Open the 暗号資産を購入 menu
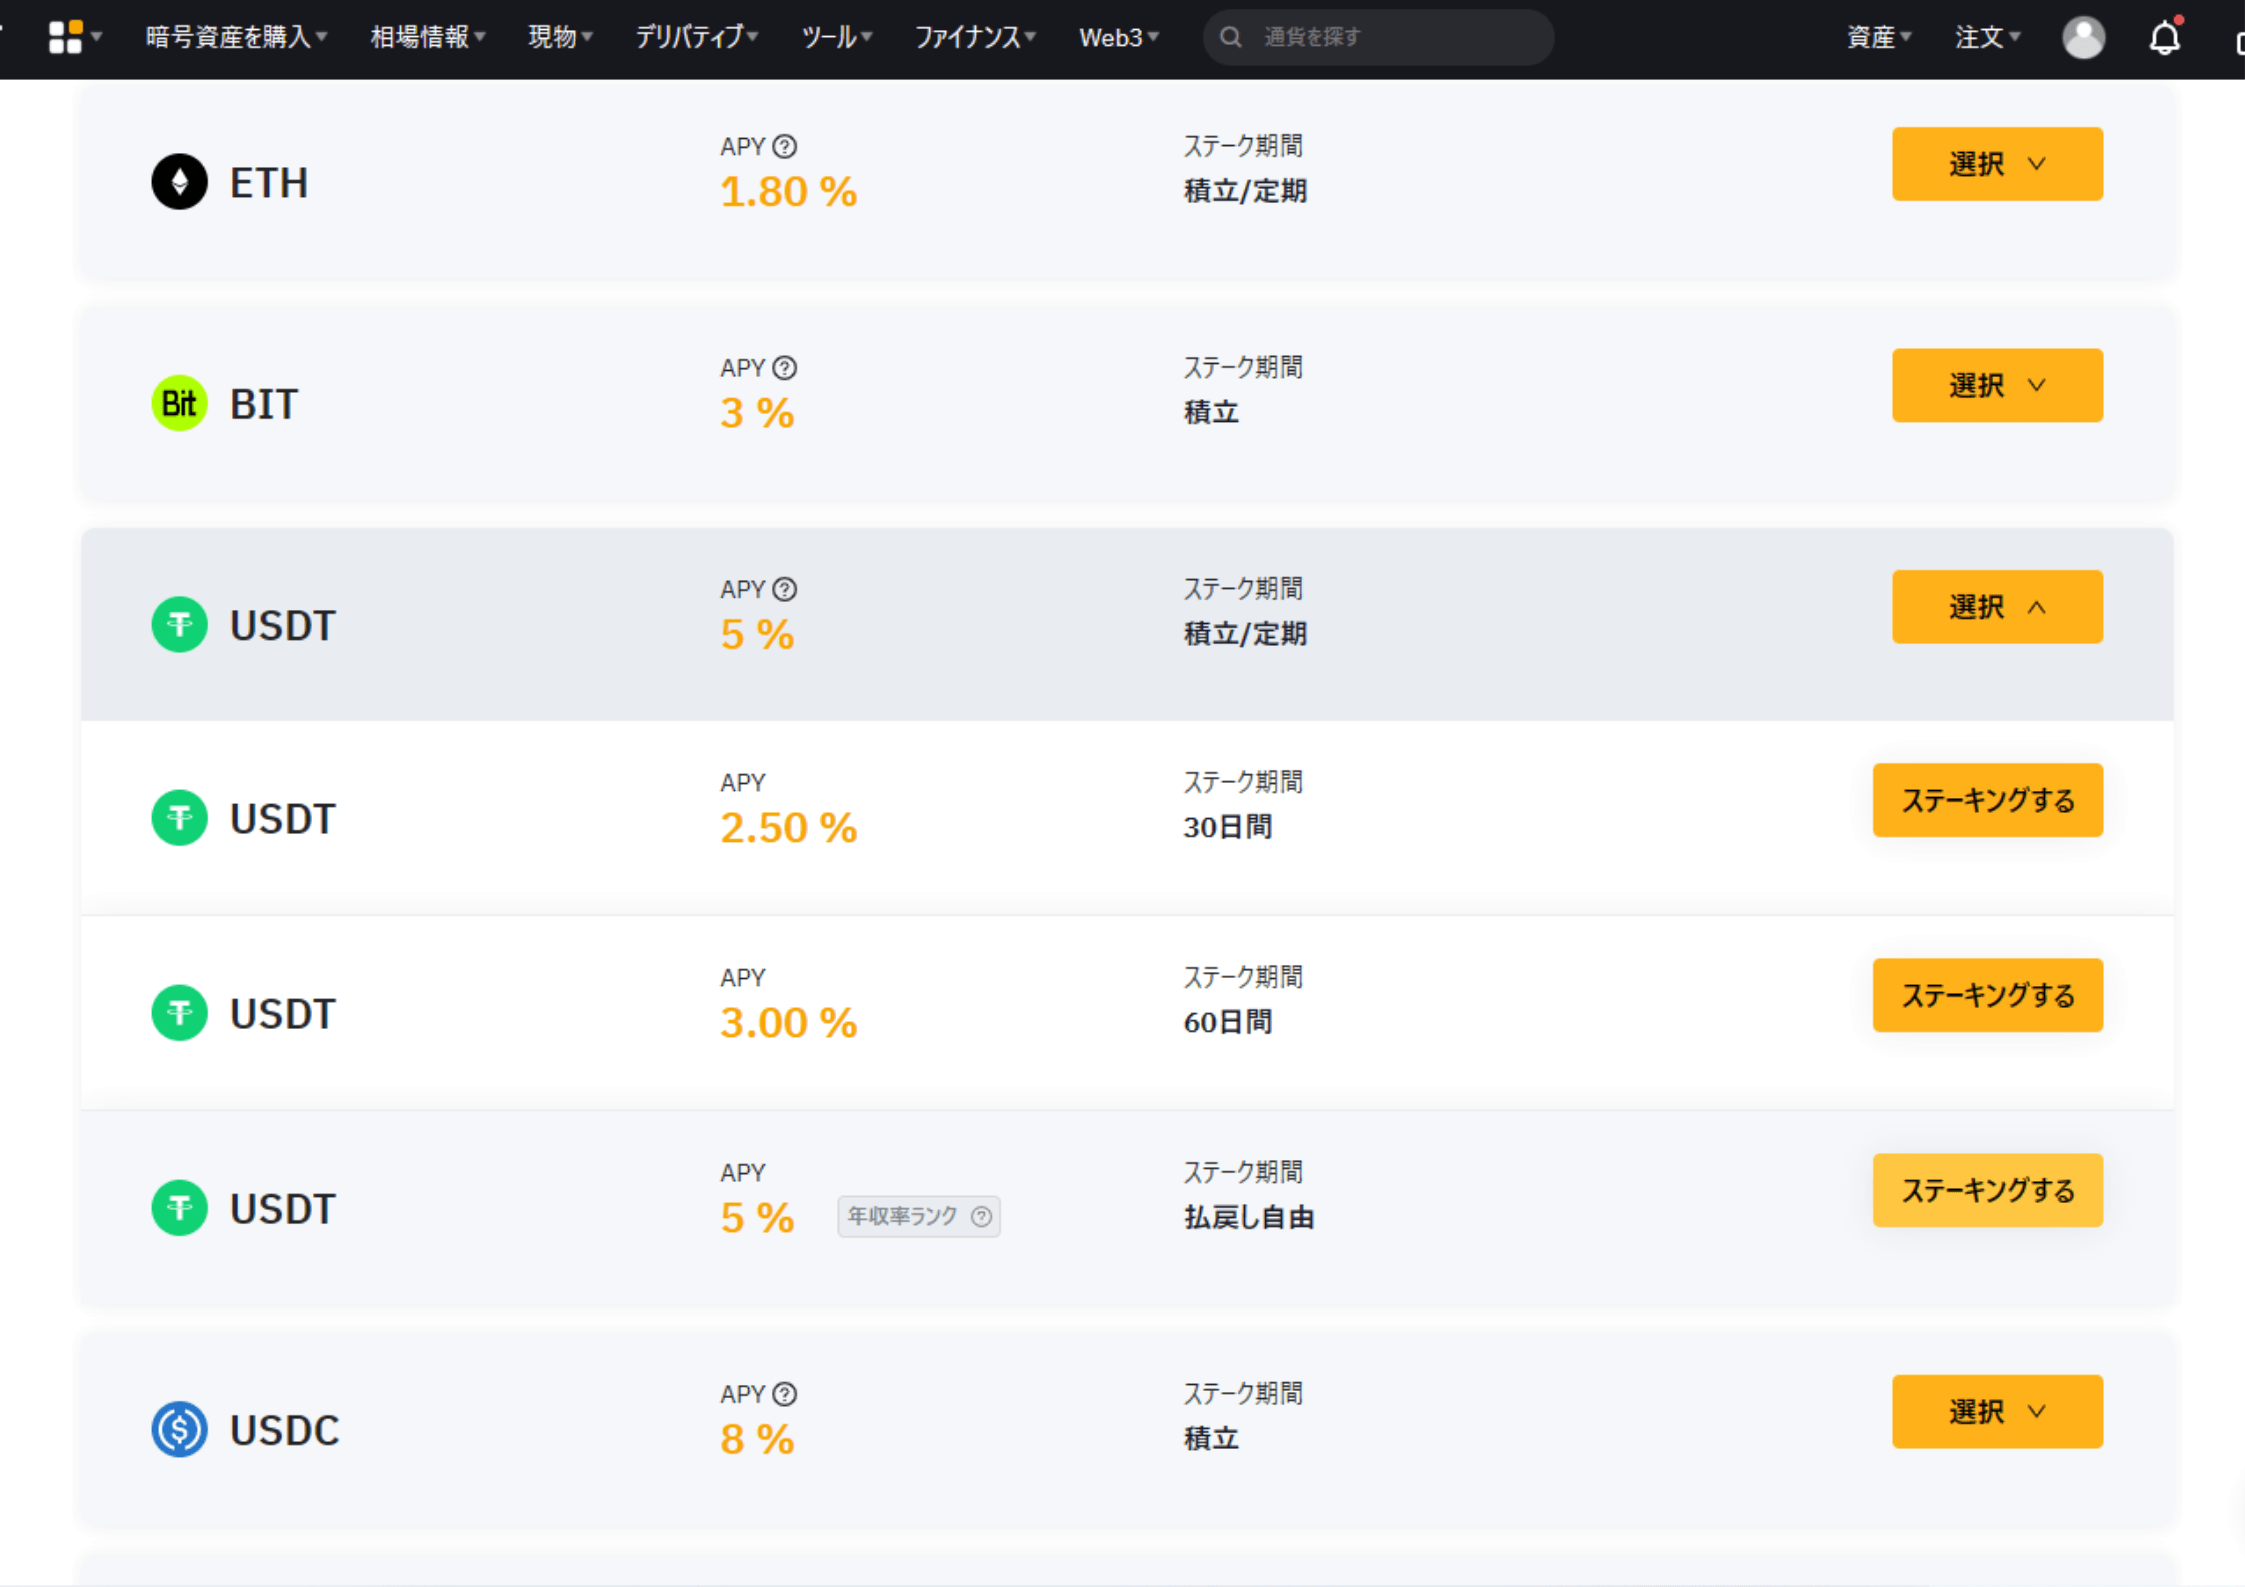This screenshot has height=1587, width=2245. pos(237,37)
